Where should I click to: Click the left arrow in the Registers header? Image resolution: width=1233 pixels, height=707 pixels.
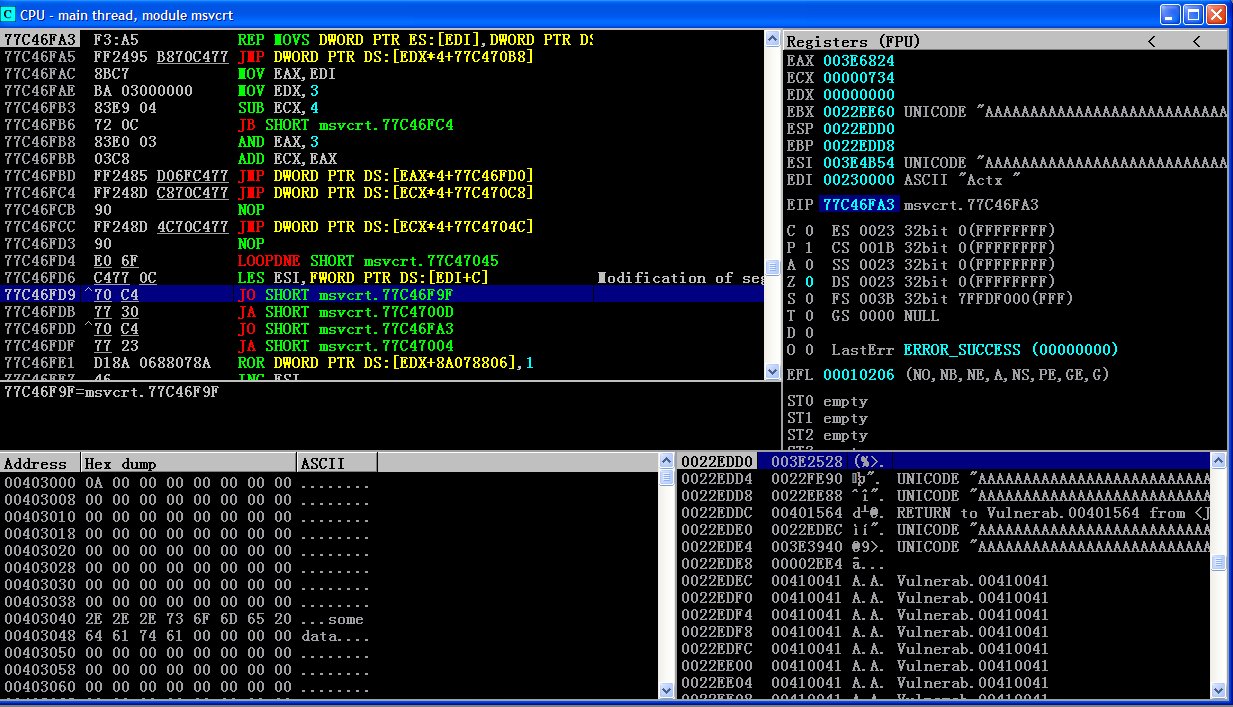pyautogui.click(x=1152, y=41)
